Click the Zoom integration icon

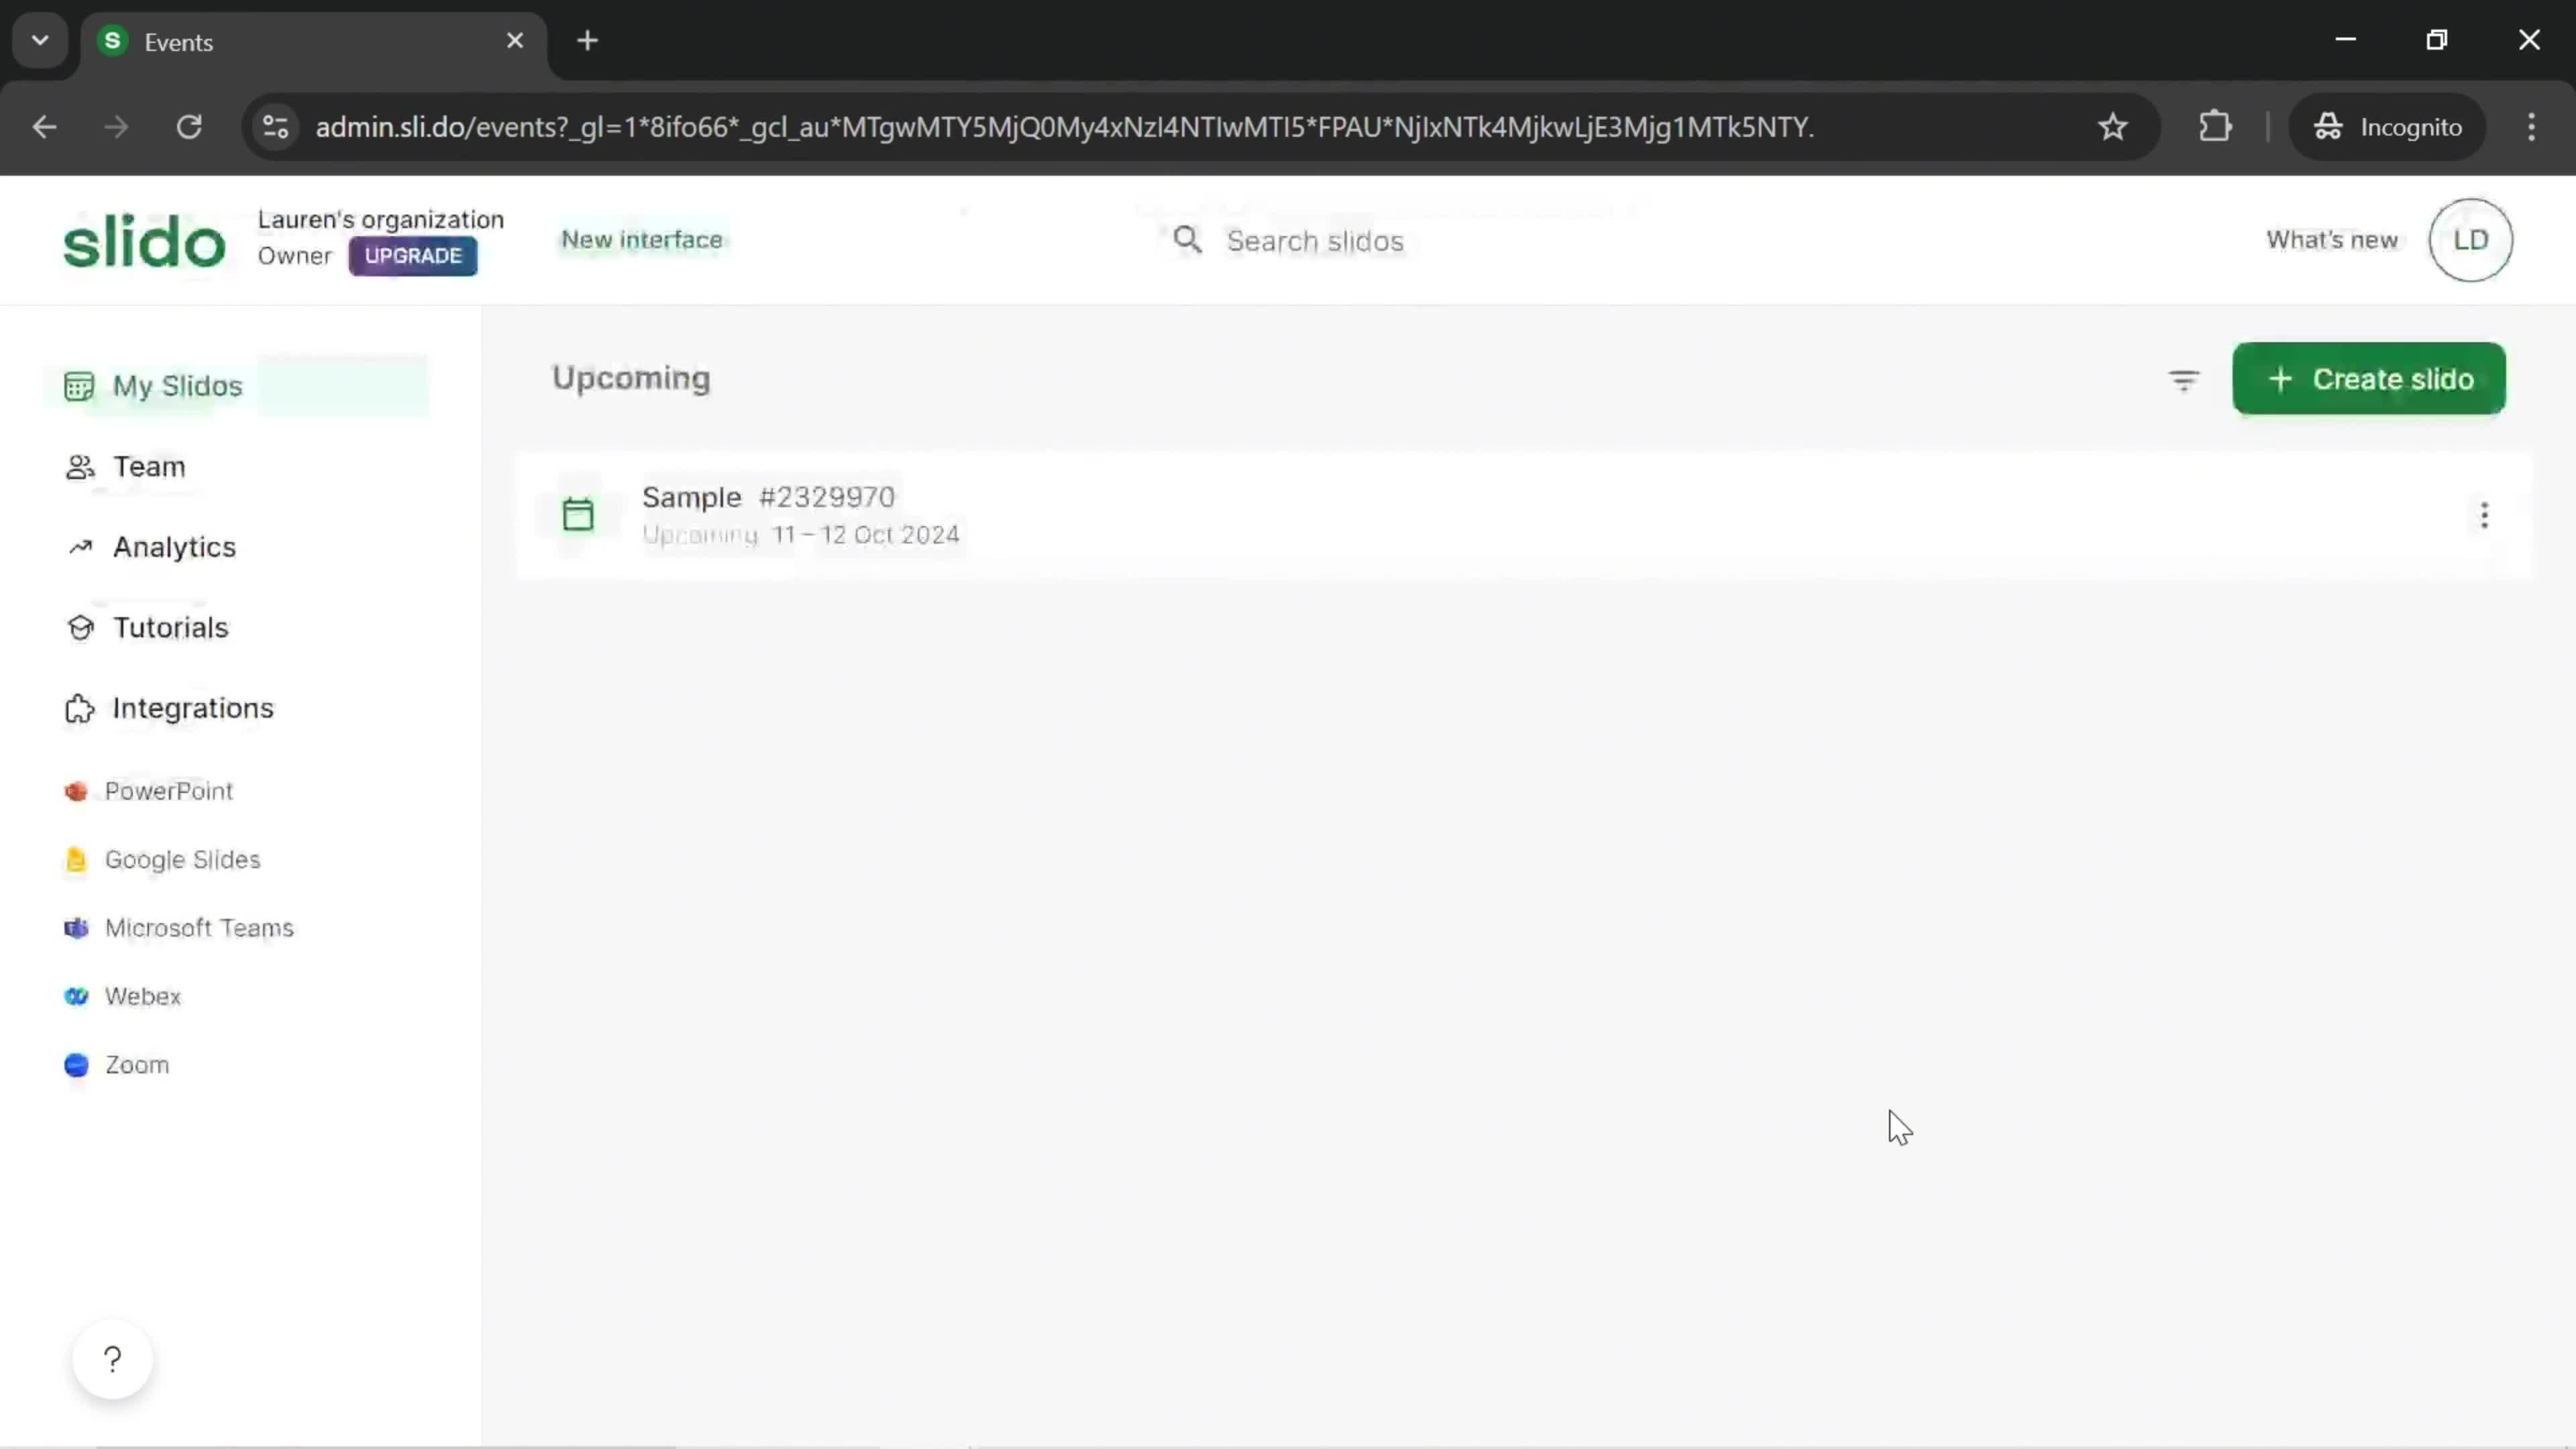pyautogui.click(x=76, y=1063)
